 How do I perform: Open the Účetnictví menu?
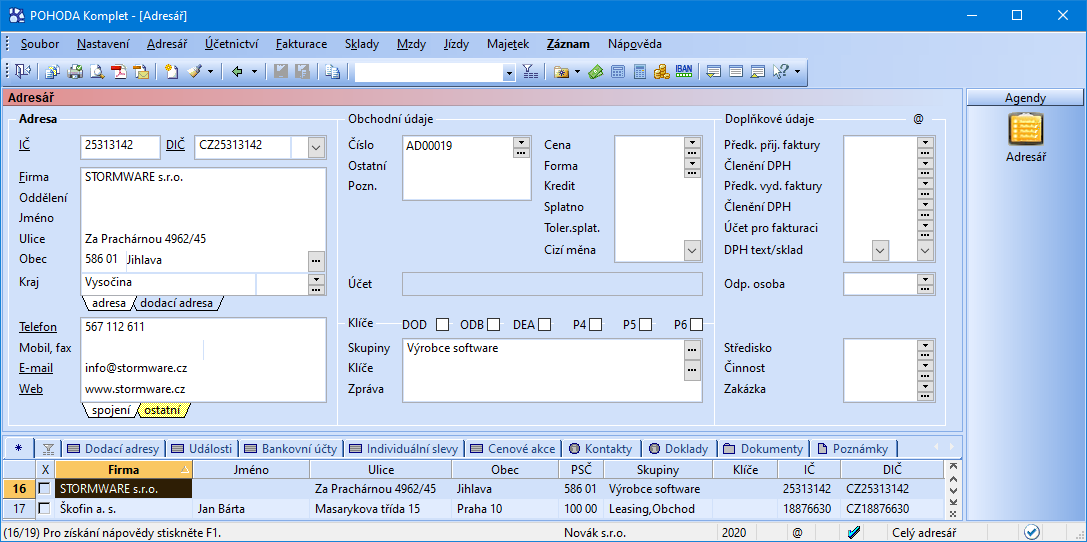coord(232,44)
